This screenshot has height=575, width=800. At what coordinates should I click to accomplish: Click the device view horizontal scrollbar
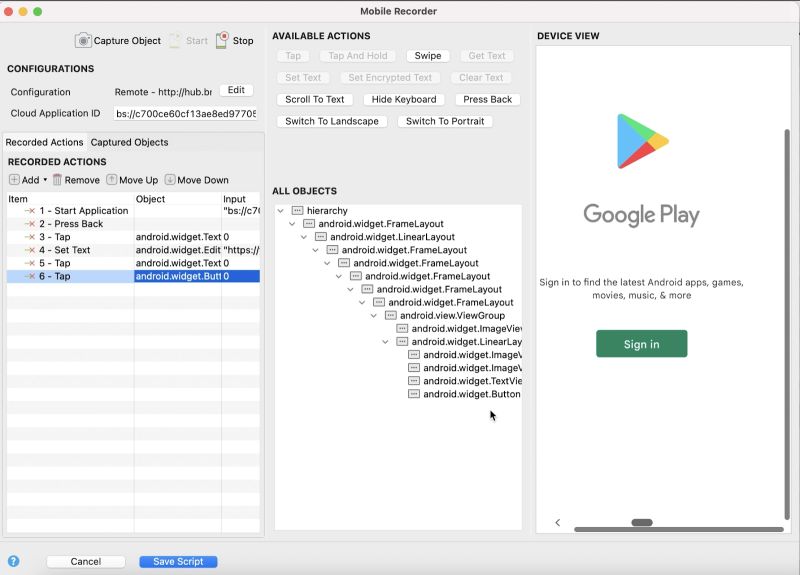679,529
